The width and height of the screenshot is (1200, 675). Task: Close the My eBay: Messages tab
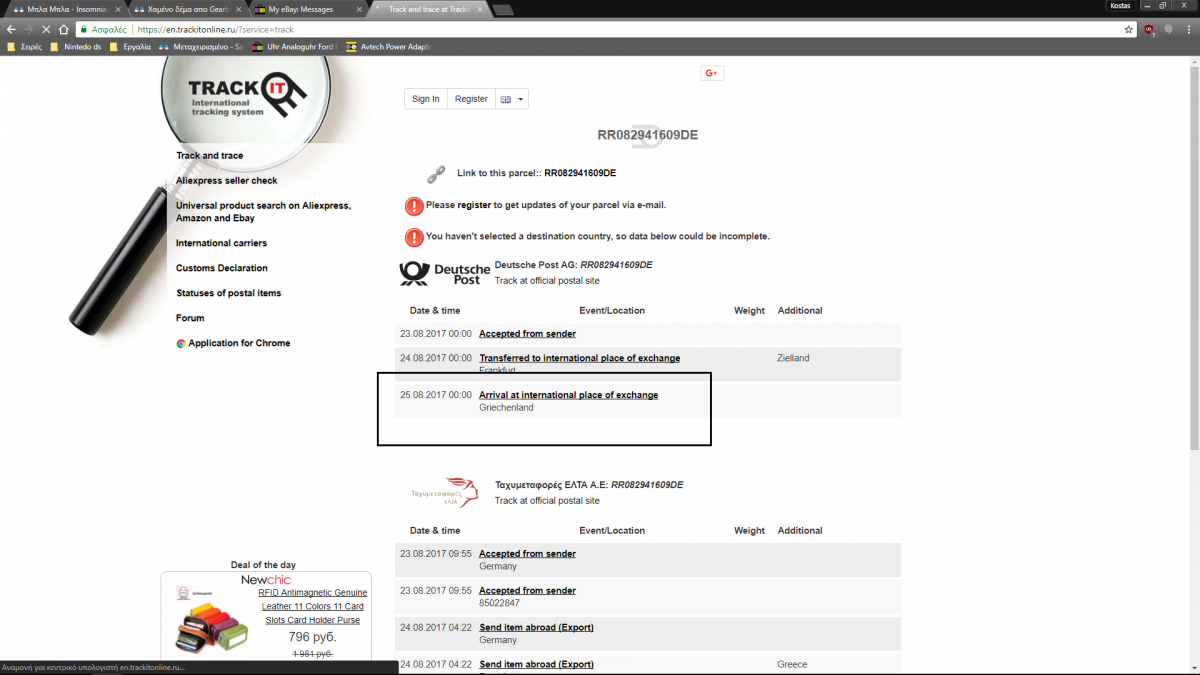(x=358, y=9)
